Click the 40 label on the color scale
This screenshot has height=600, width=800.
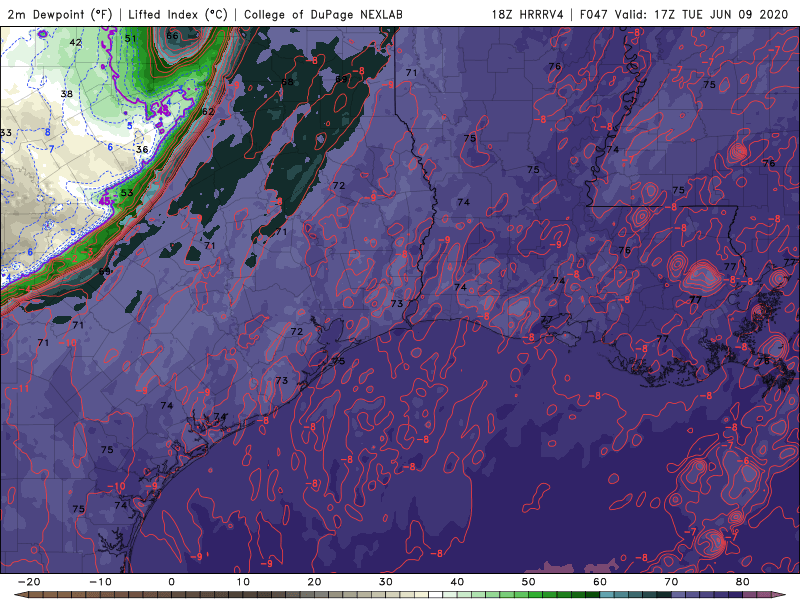click(x=457, y=582)
